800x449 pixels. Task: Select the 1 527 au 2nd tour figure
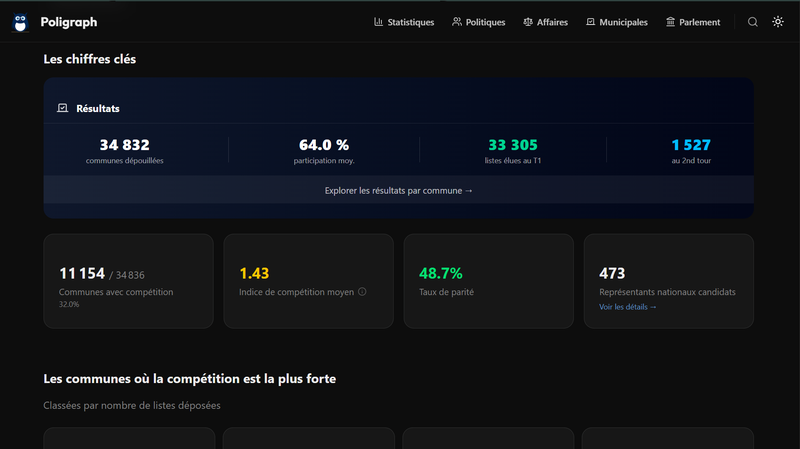coord(691,146)
